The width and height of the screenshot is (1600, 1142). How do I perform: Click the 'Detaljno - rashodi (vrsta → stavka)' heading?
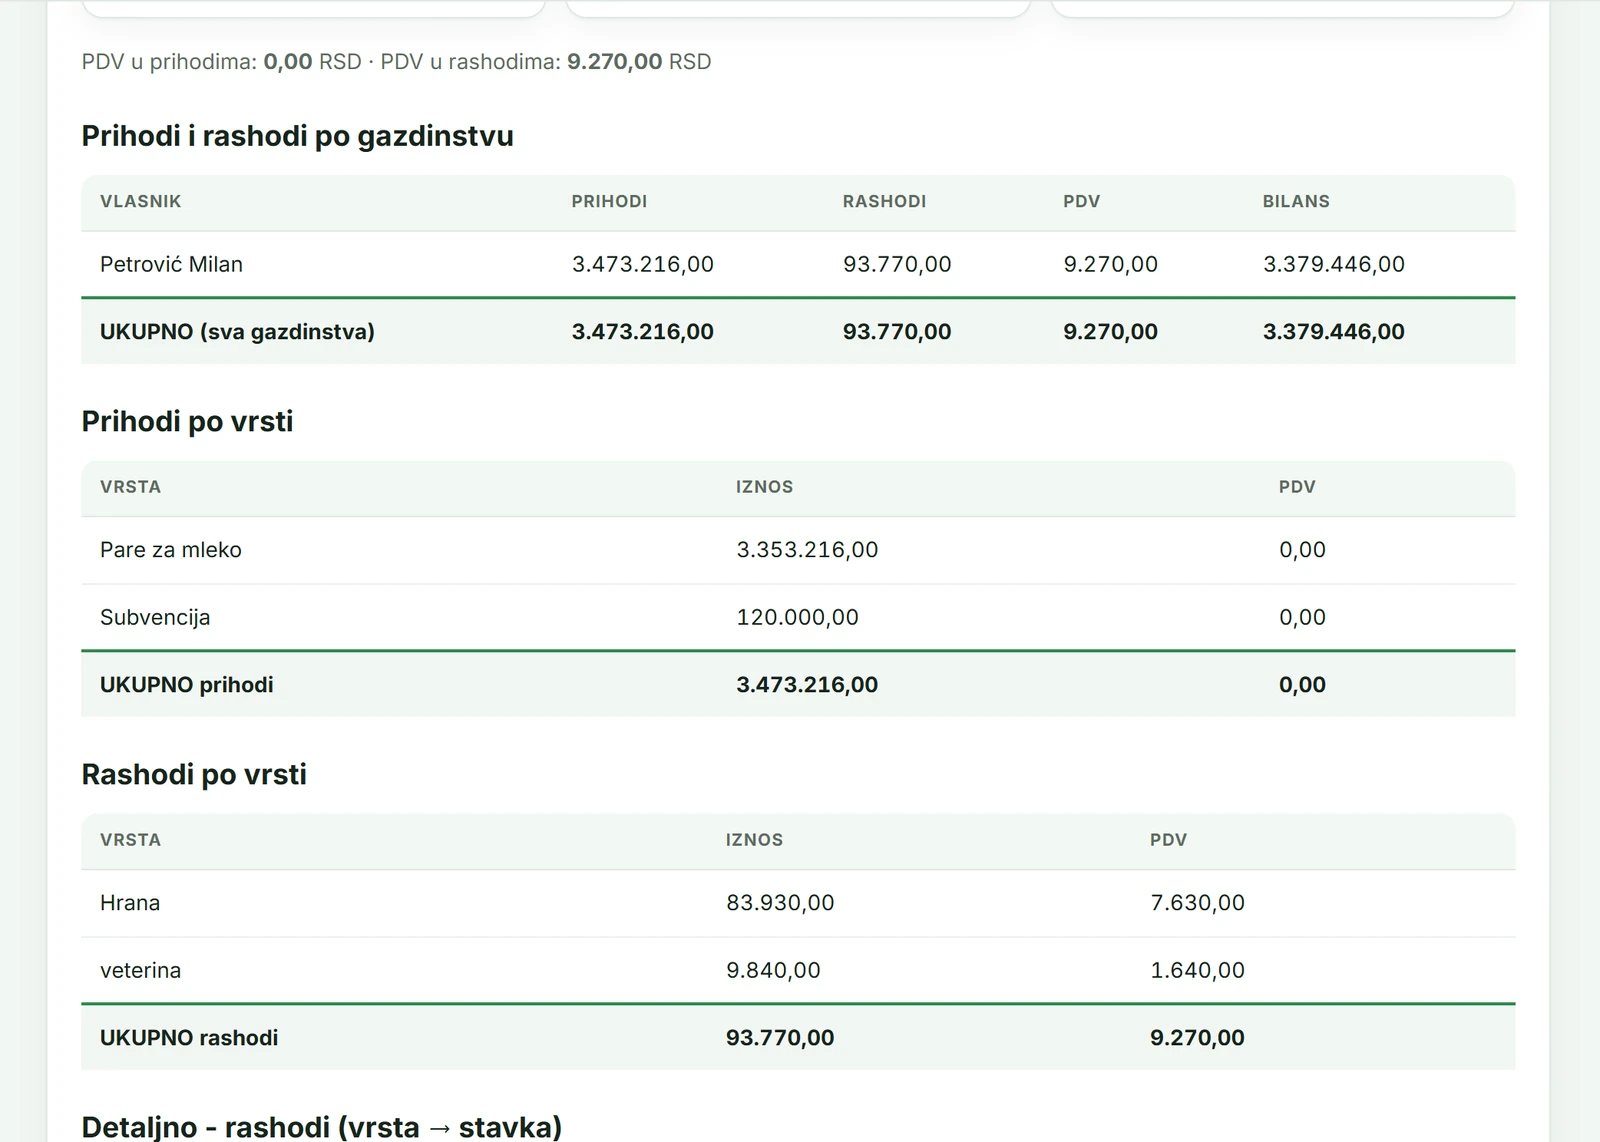coord(321,1127)
